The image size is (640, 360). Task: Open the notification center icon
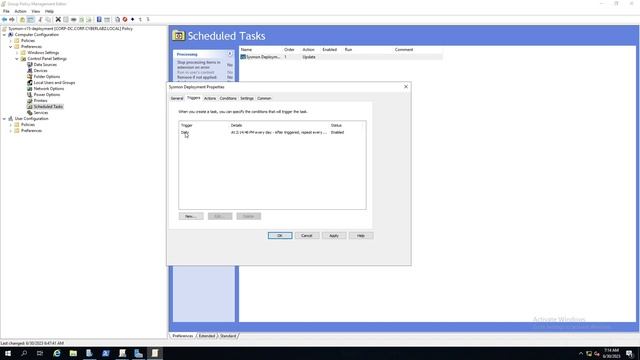click(x=630, y=353)
